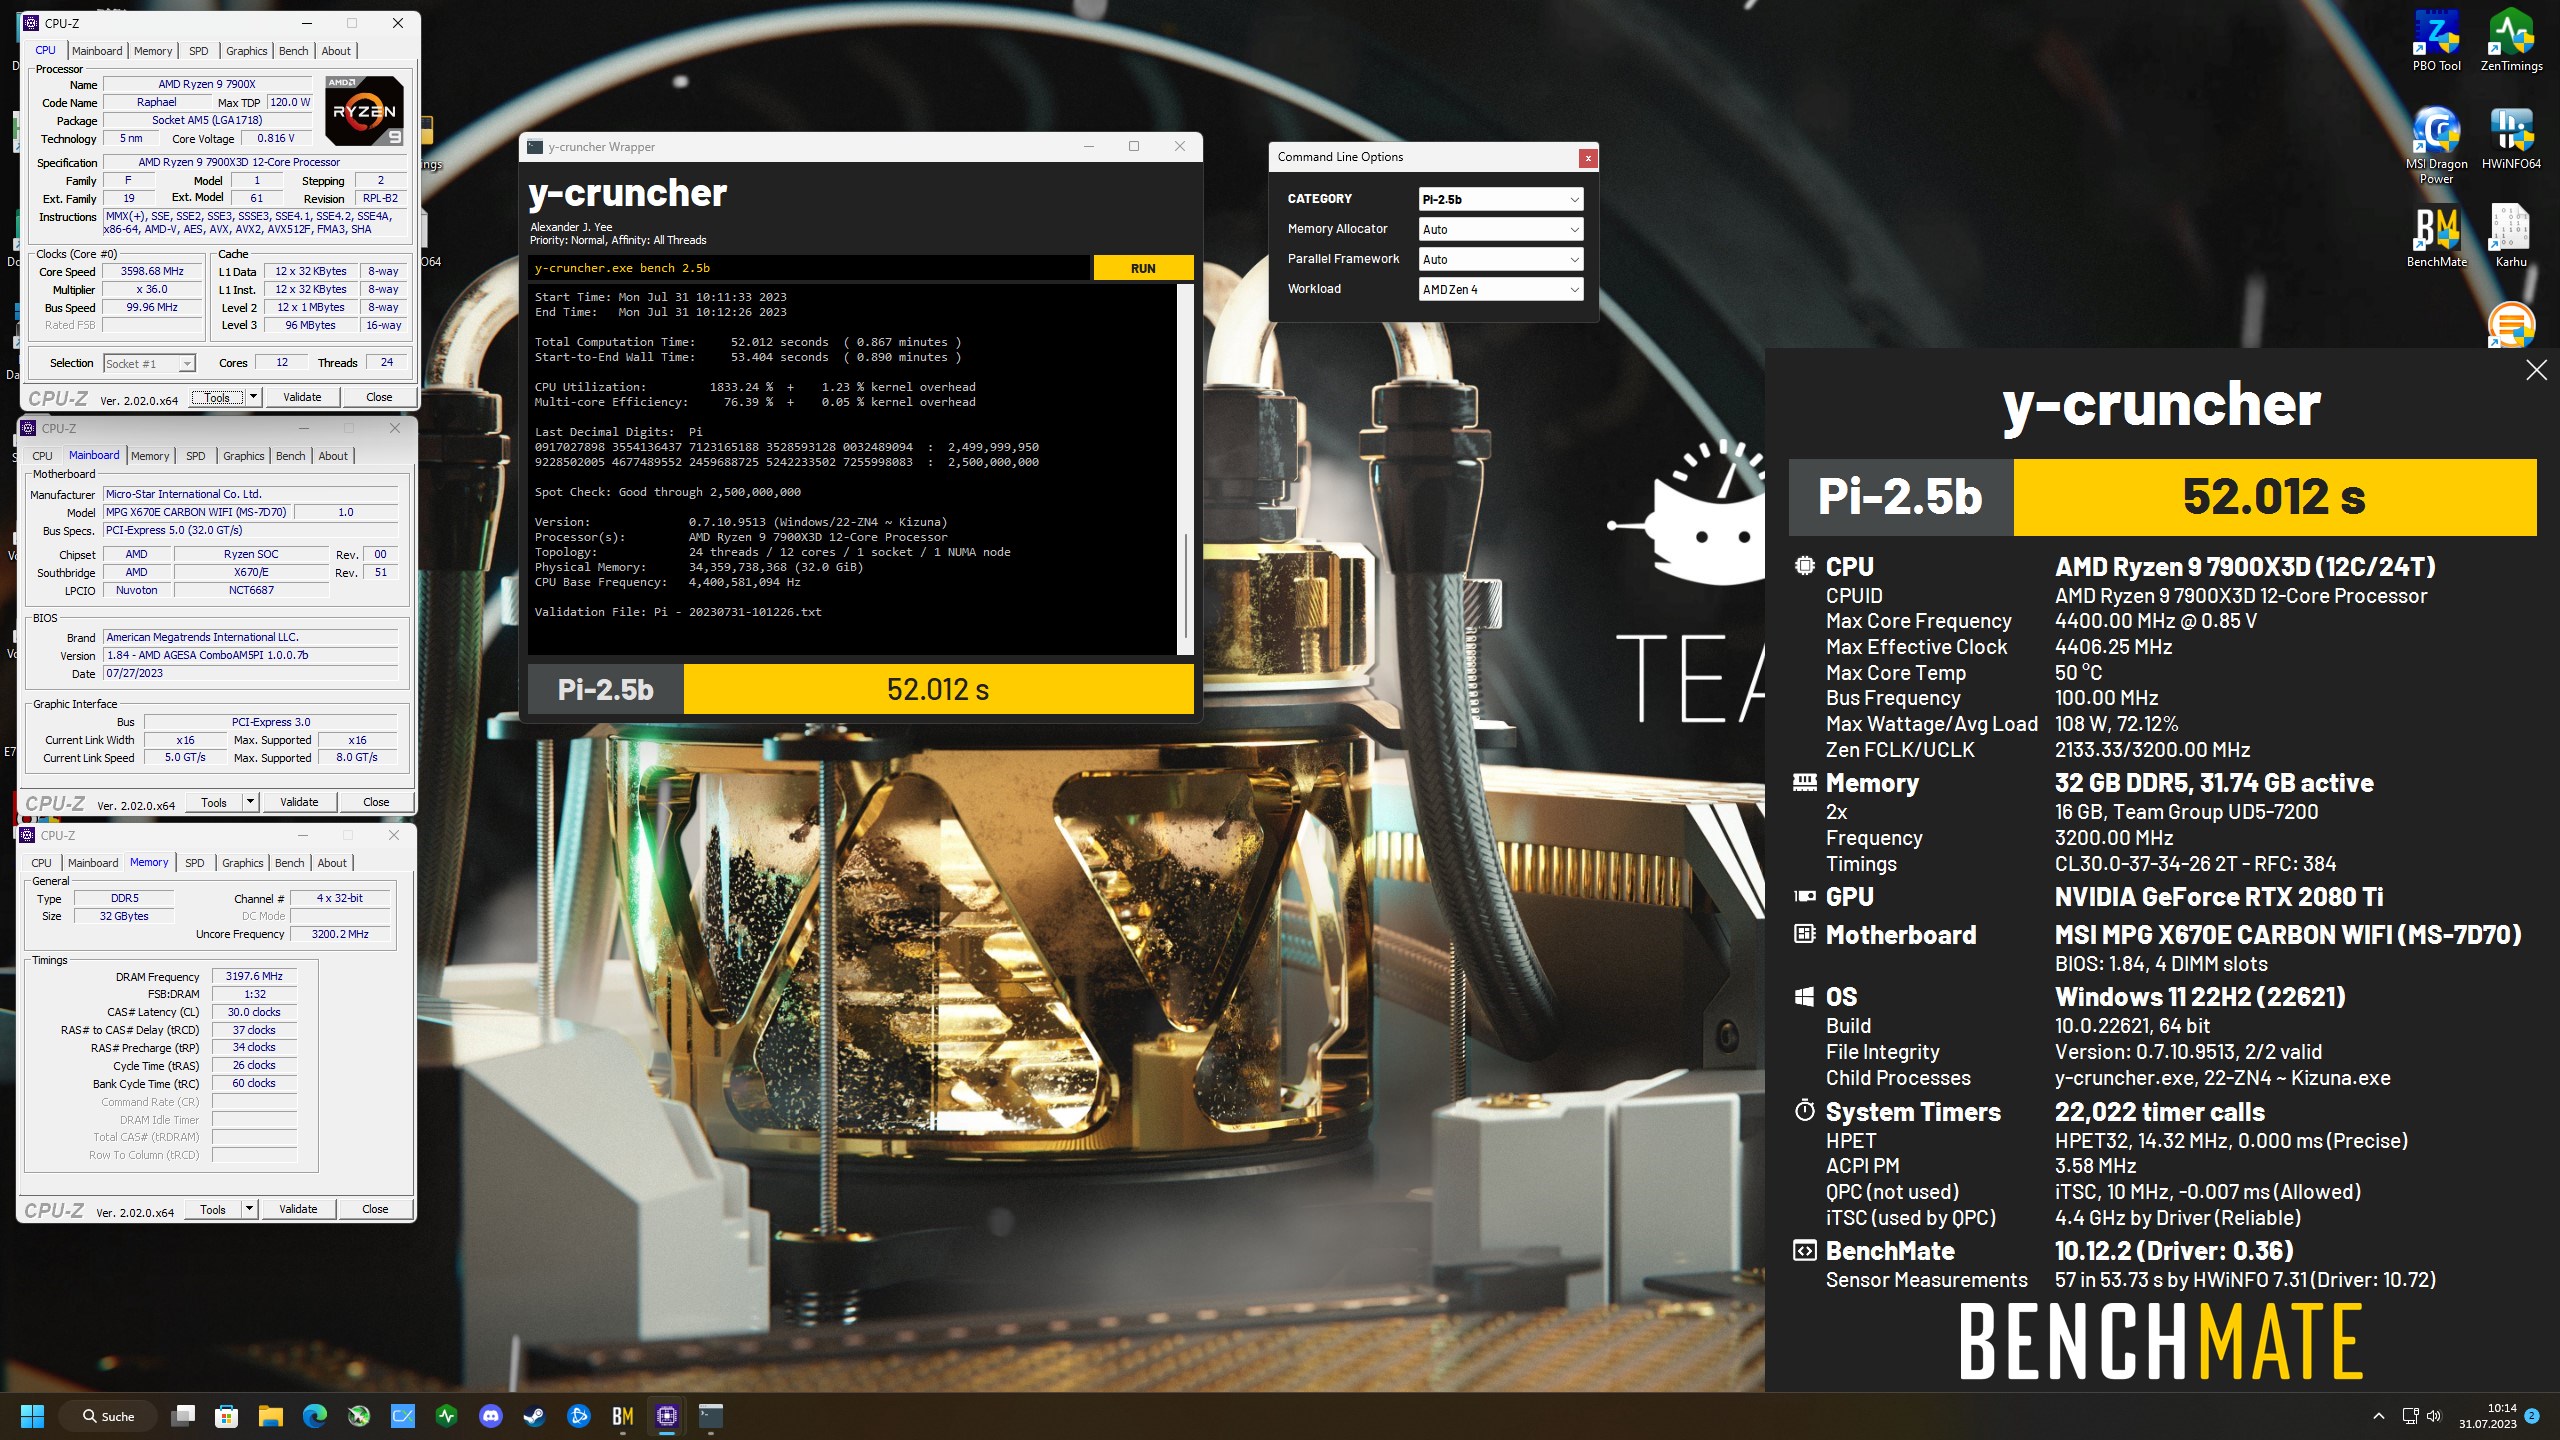Image resolution: width=2560 pixels, height=1440 pixels.
Task: Switch to CPU-Z via the purple taskbar icon
Action: coord(667,1416)
